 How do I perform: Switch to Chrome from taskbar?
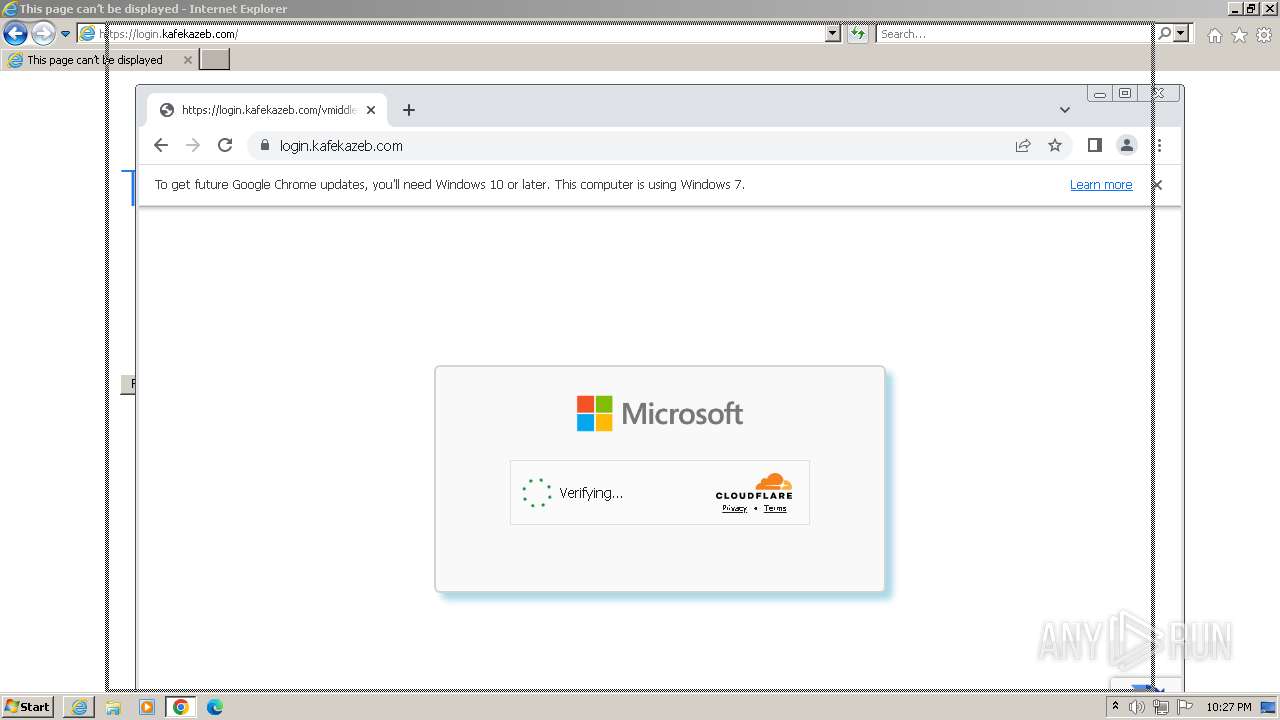181,707
